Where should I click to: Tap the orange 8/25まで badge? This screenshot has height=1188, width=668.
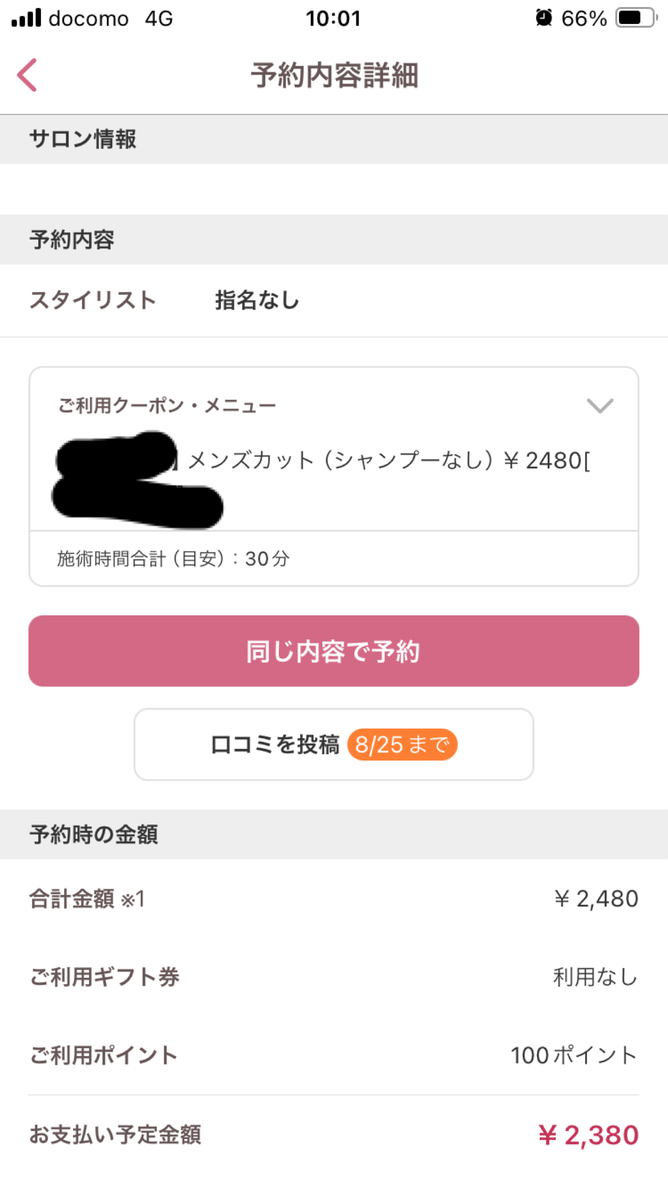point(402,745)
